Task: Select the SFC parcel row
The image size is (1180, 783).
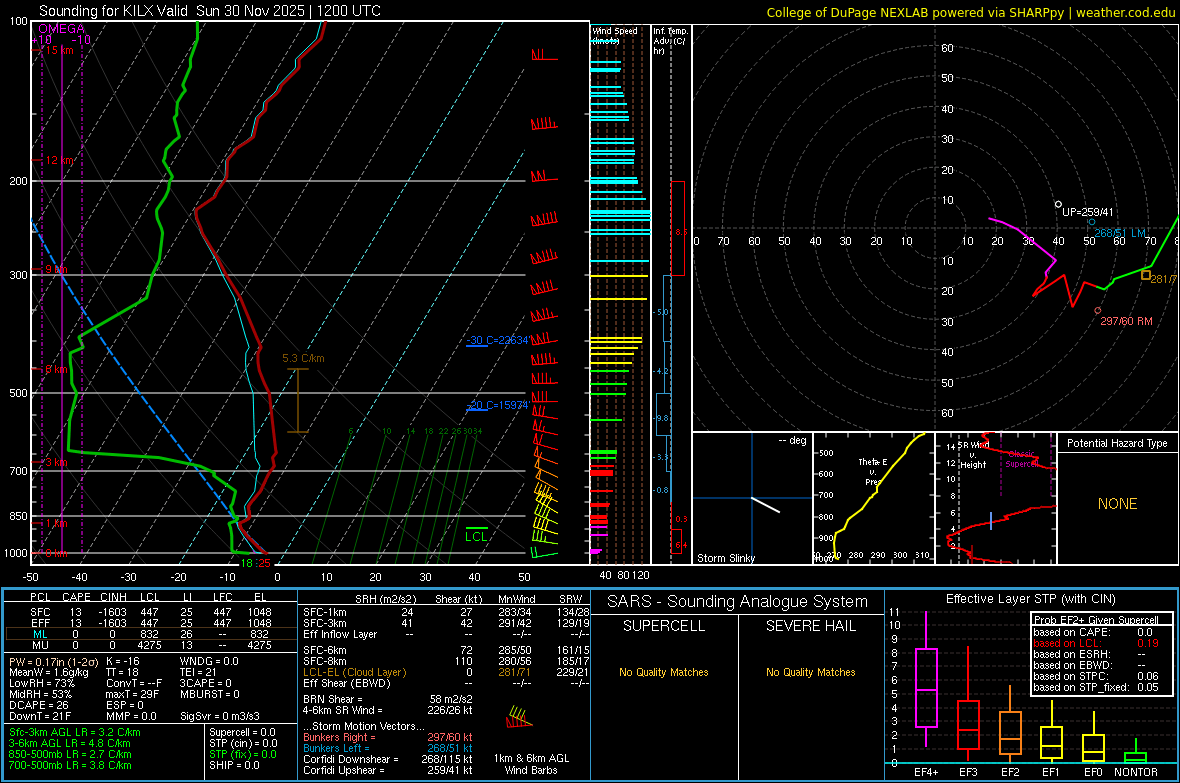Action: coord(151,612)
